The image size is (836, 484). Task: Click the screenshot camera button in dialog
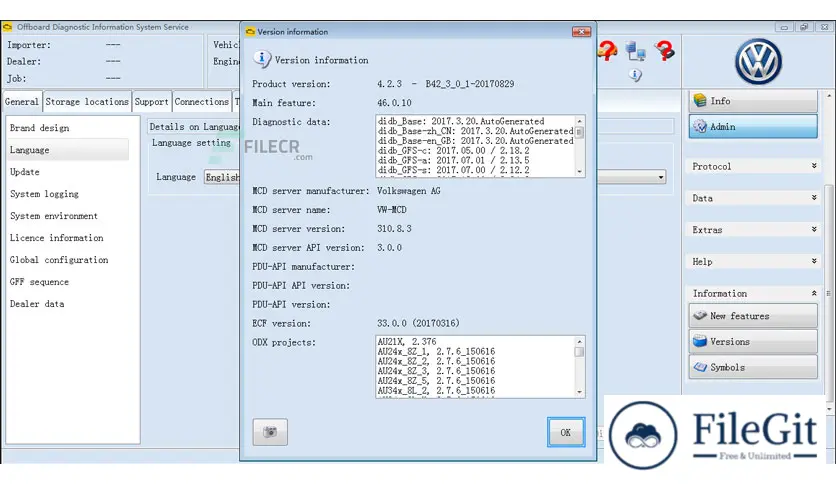pos(270,432)
